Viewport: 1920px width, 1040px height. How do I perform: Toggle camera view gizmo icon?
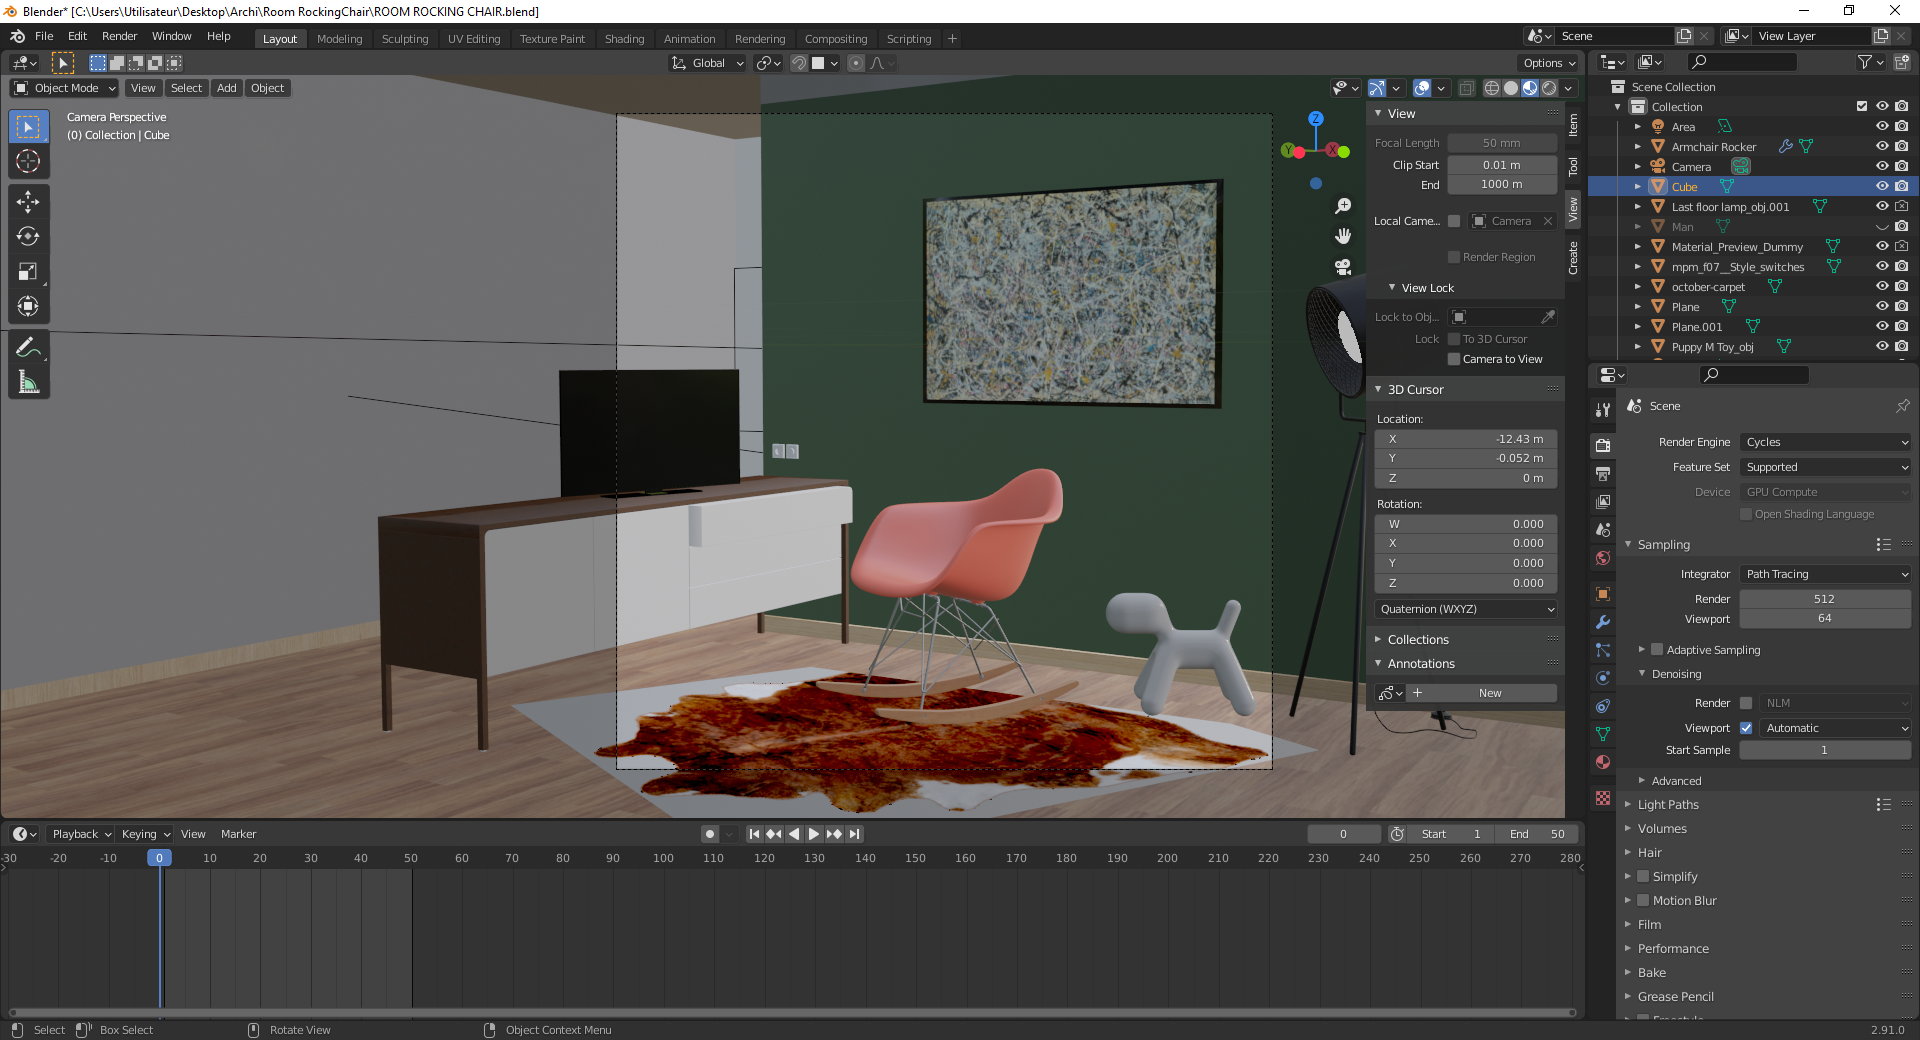(x=1343, y=267)
